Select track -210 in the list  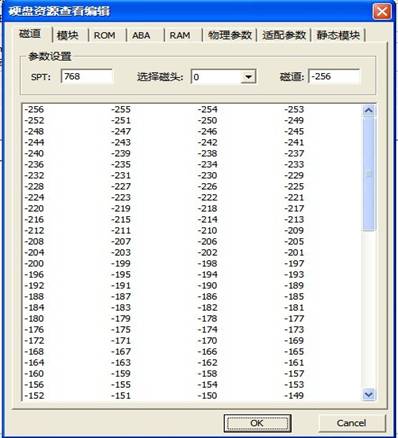pos(207,230)
